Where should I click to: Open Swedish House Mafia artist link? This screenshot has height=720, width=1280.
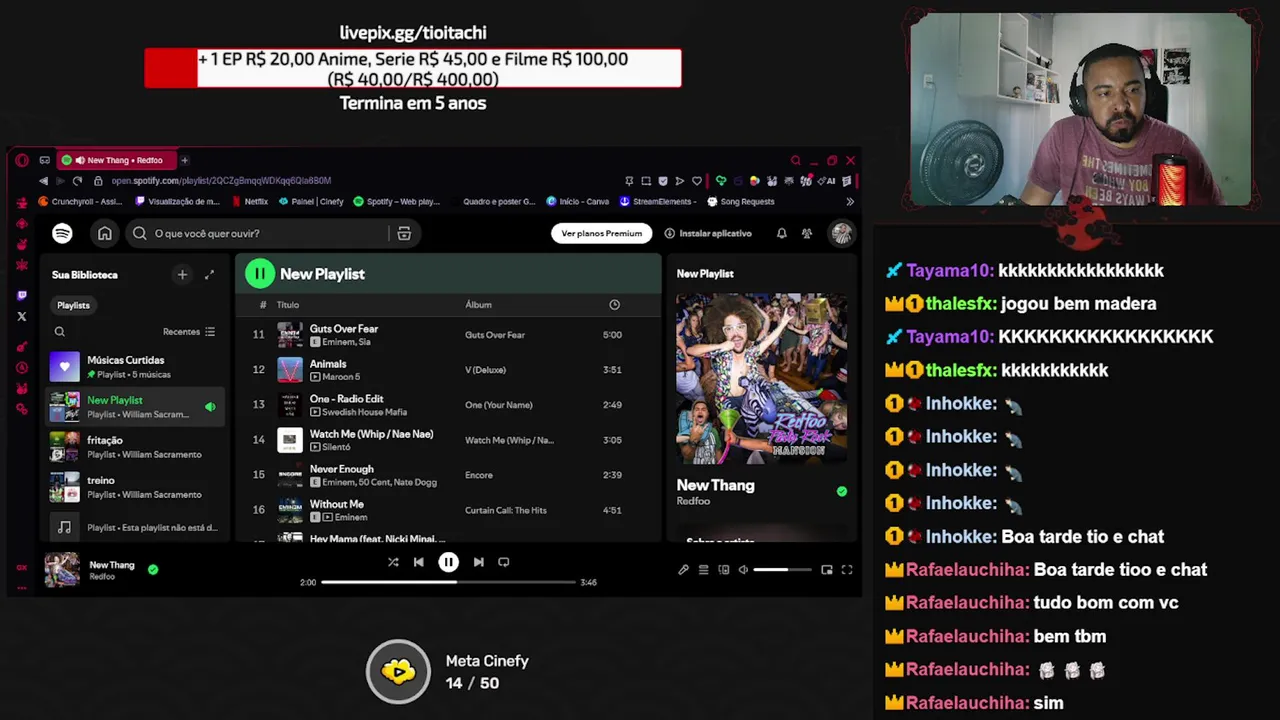click(x=365, y=412)
